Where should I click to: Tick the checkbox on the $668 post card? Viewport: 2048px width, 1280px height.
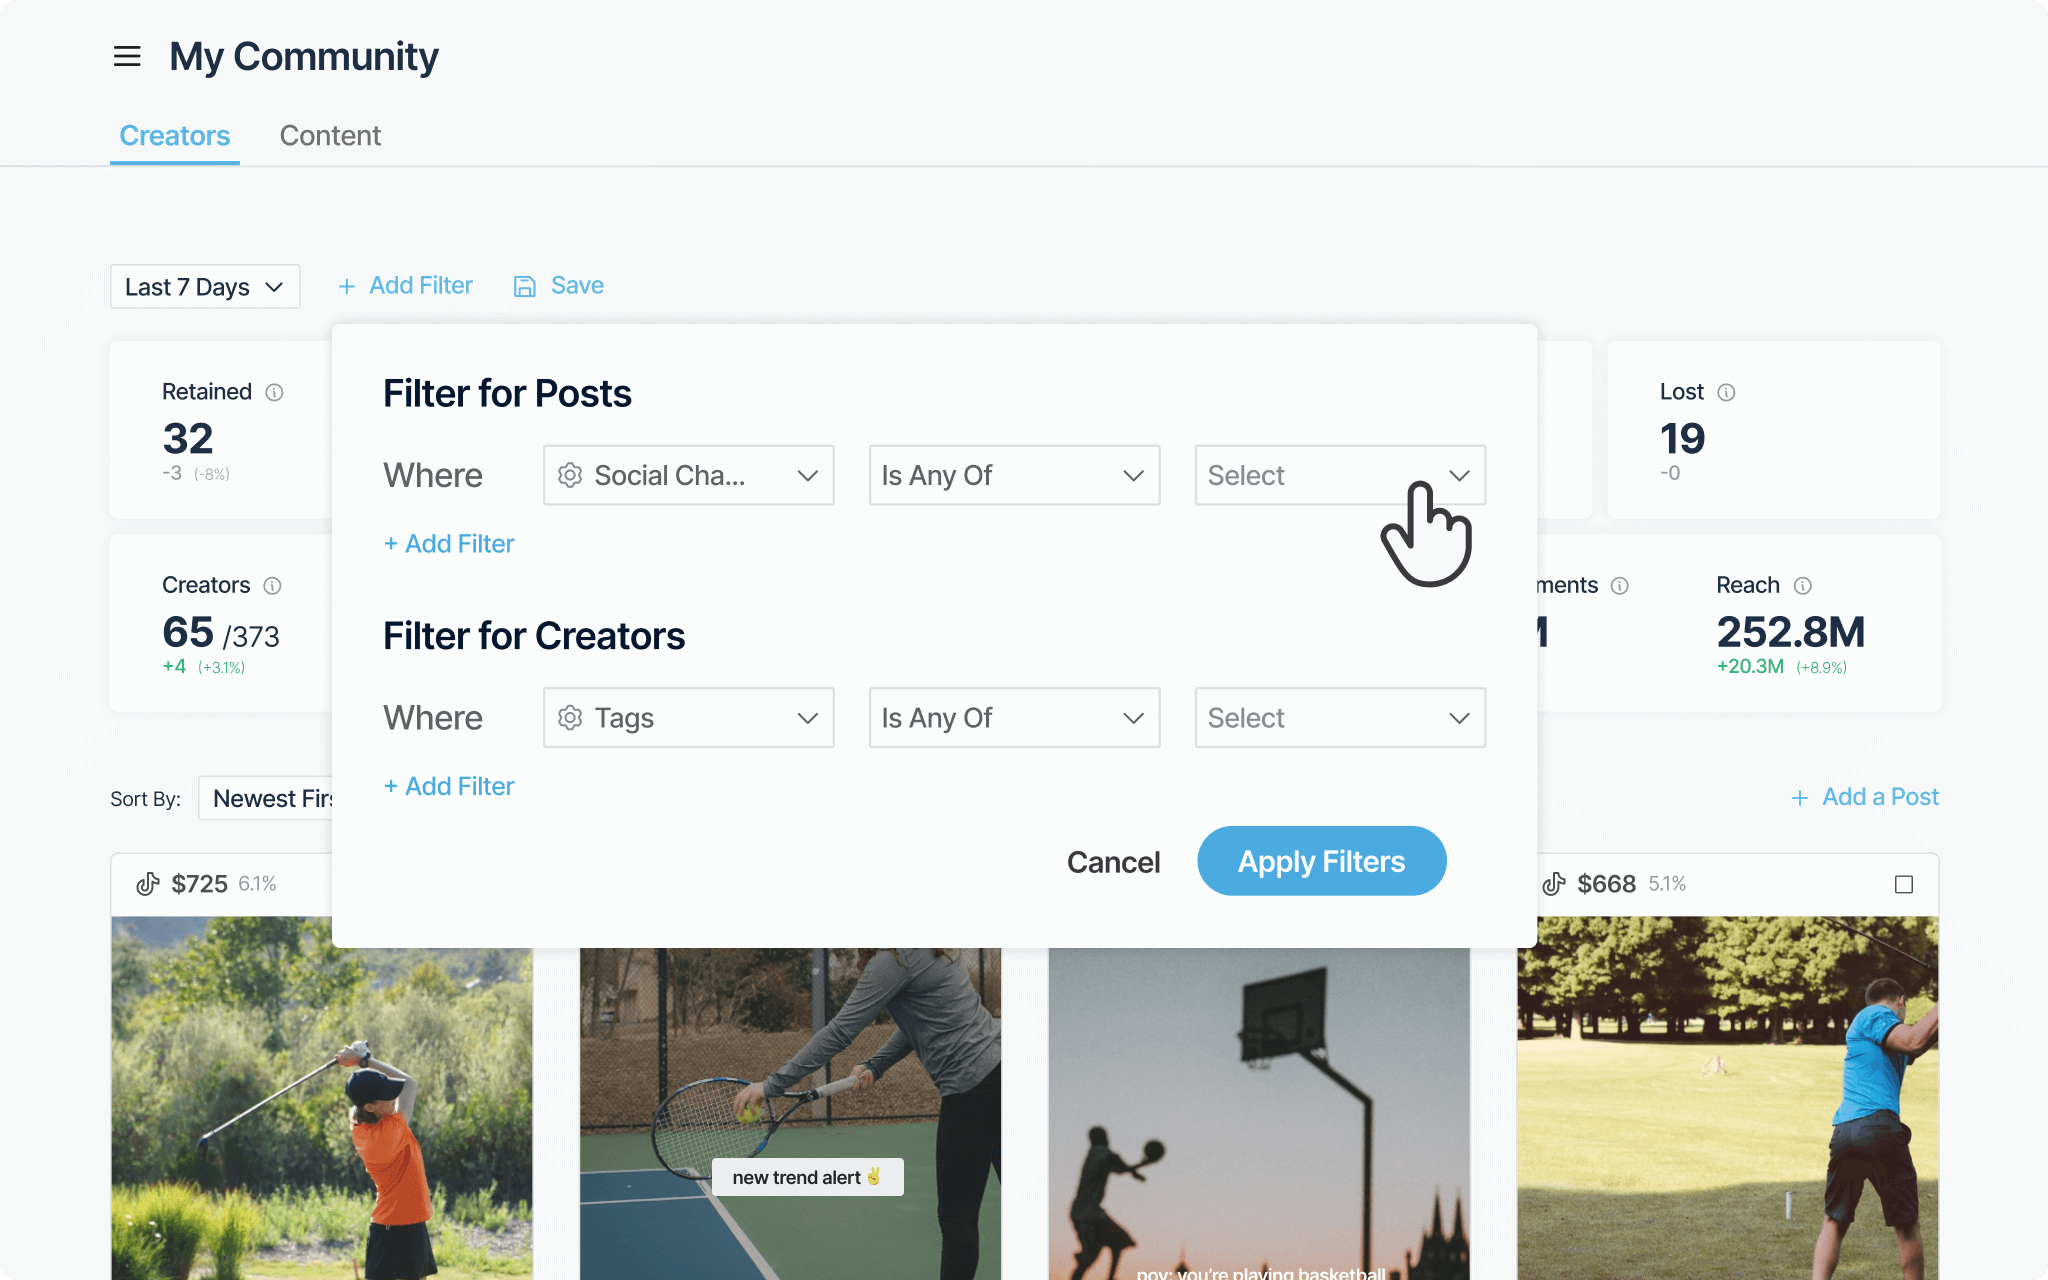(x=1904, y=884)
